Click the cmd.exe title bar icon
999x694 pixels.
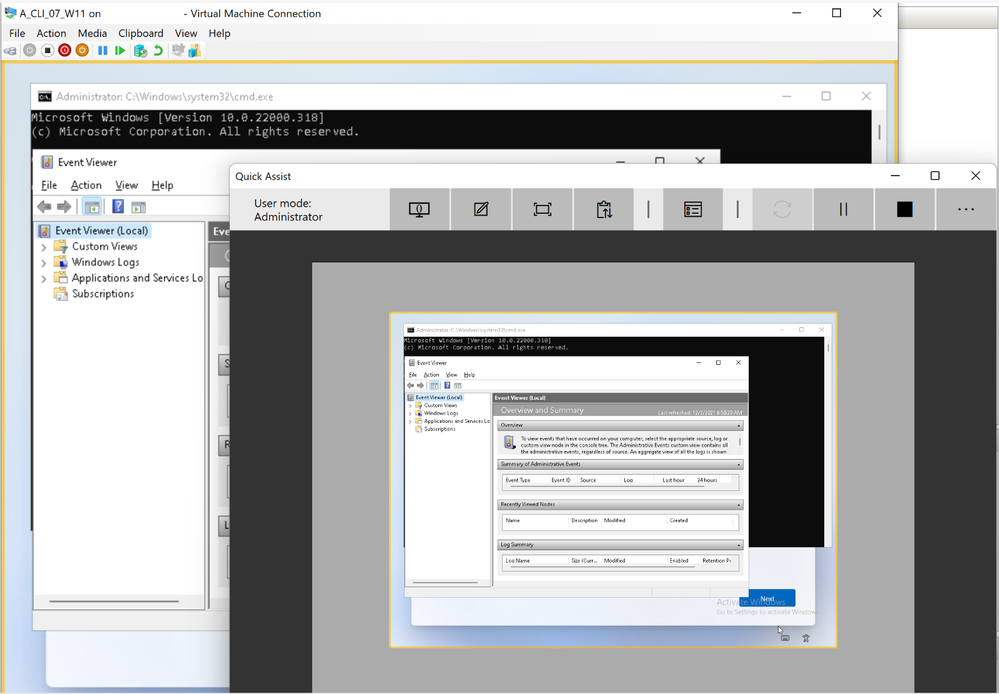(x=44, y=96)
